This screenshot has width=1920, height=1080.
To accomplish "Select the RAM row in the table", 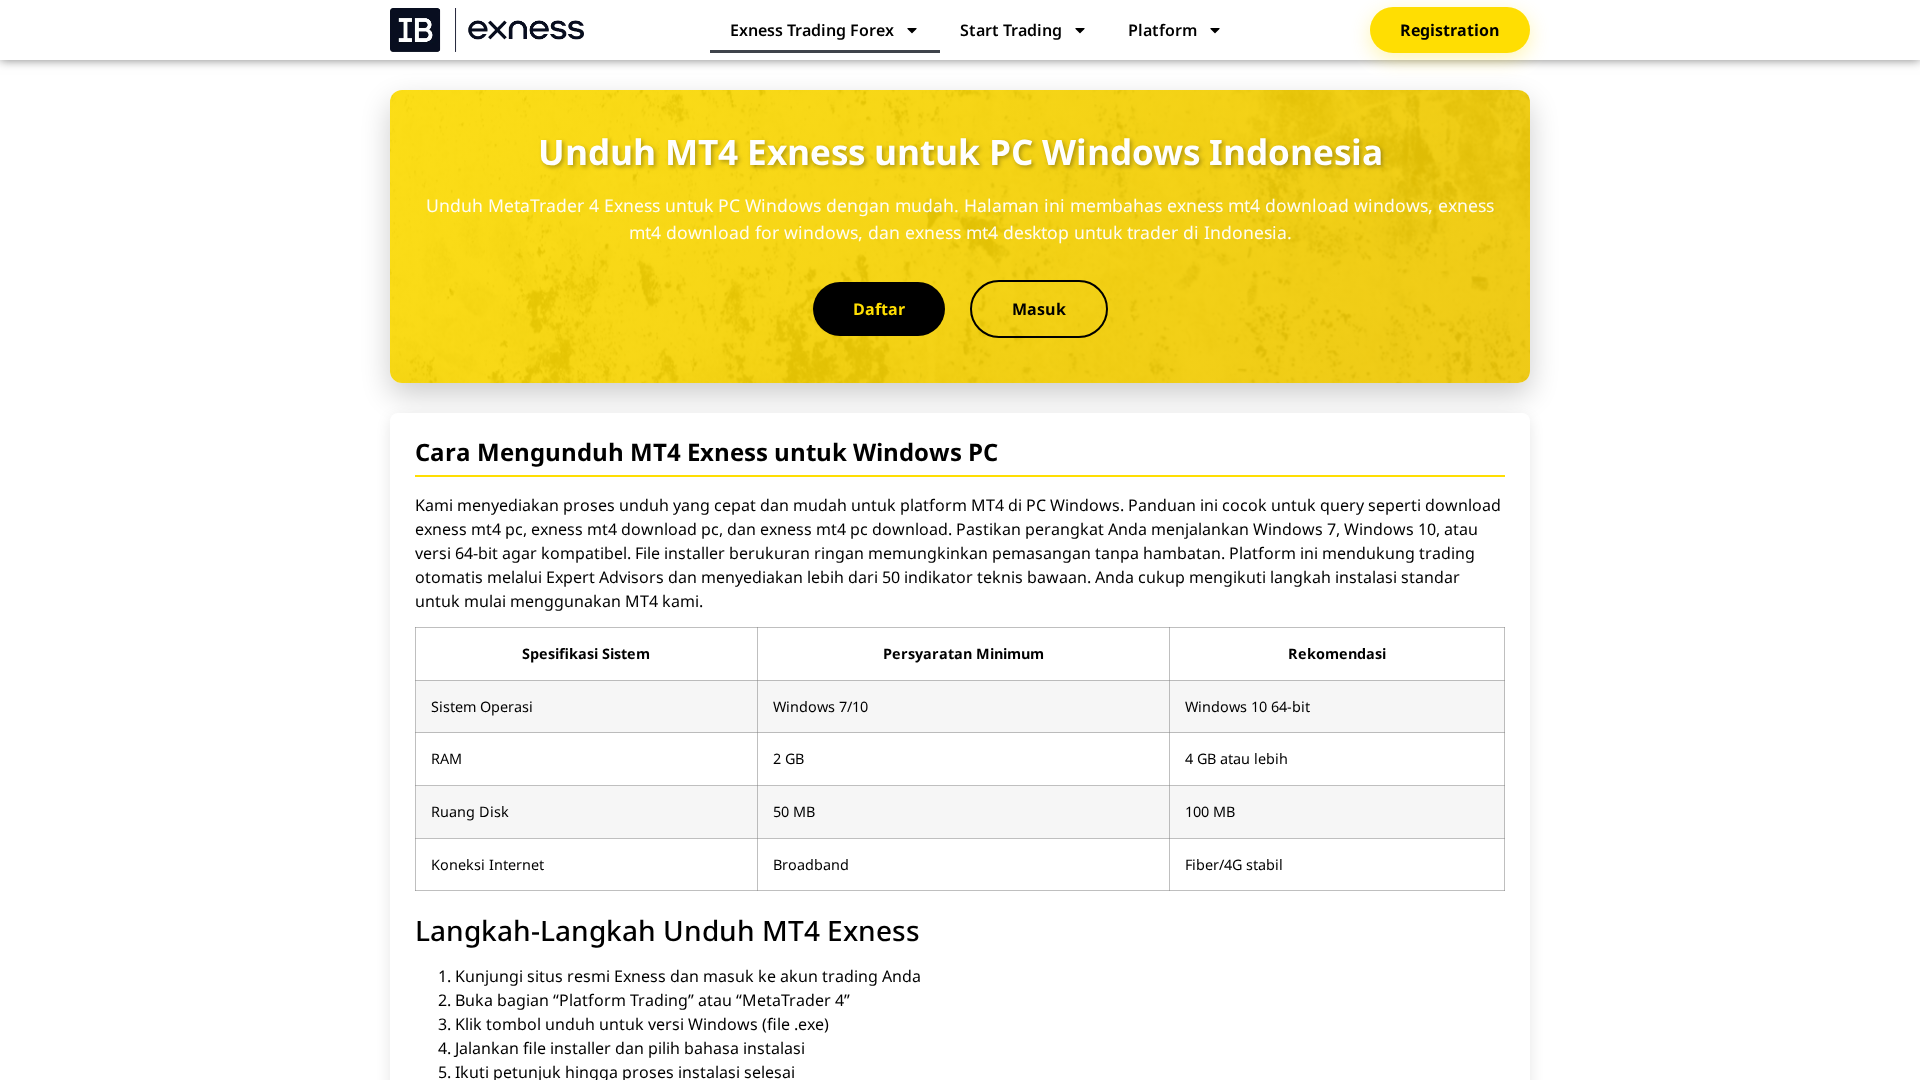I will pos(446,758).
